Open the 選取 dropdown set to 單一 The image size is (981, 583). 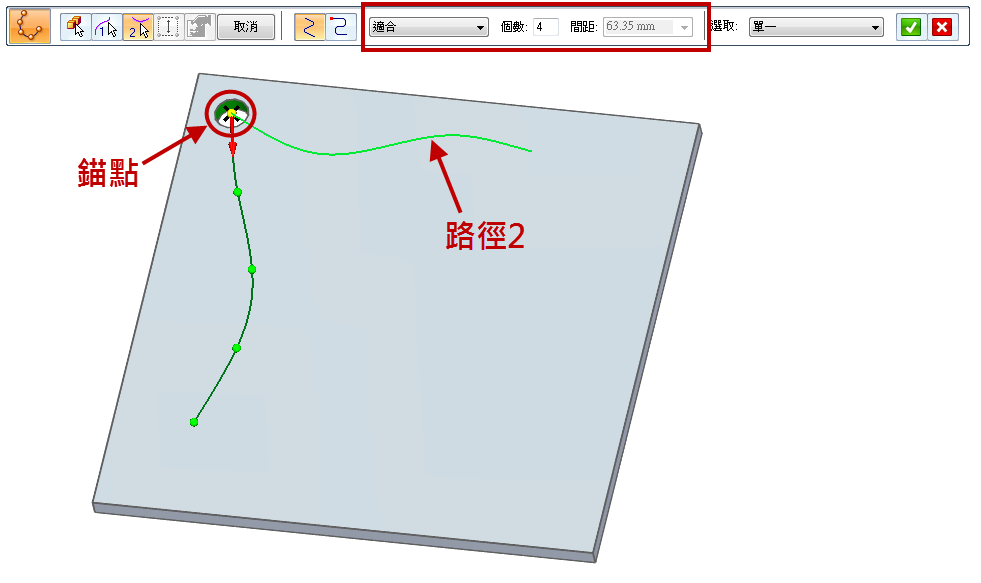(816, 27)
